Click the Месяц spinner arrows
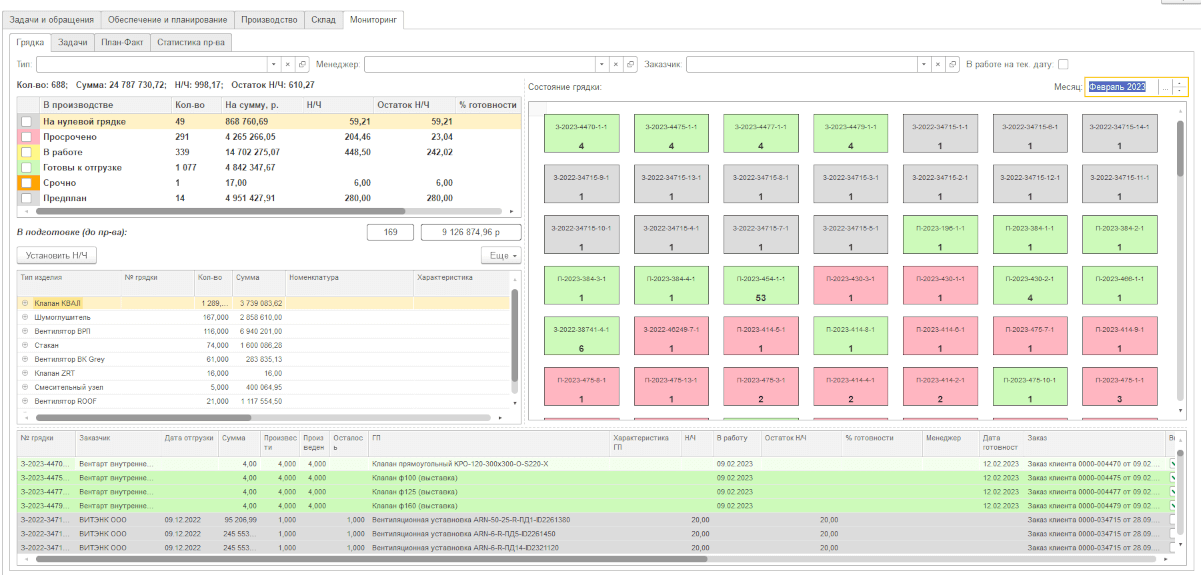The image size is (1201, 575). (1180, 87)
